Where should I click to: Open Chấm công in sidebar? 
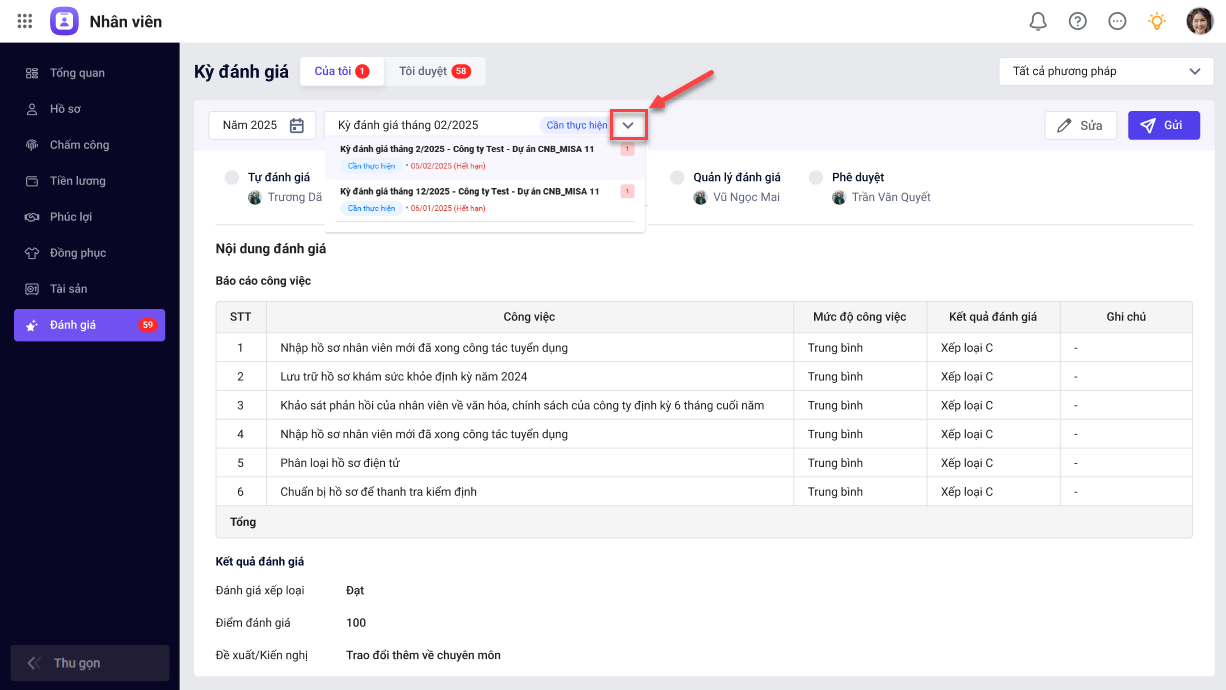coord(90,145)
